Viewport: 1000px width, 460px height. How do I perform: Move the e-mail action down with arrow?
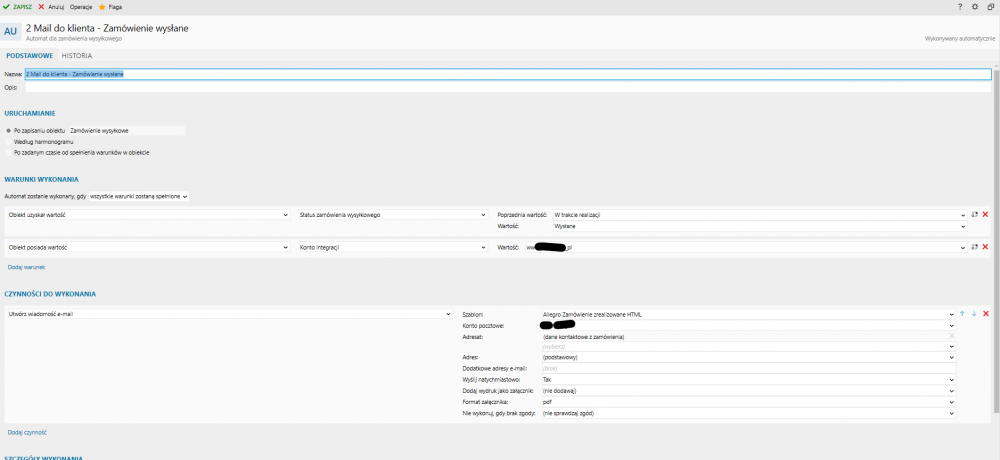(x=973, y=314)
